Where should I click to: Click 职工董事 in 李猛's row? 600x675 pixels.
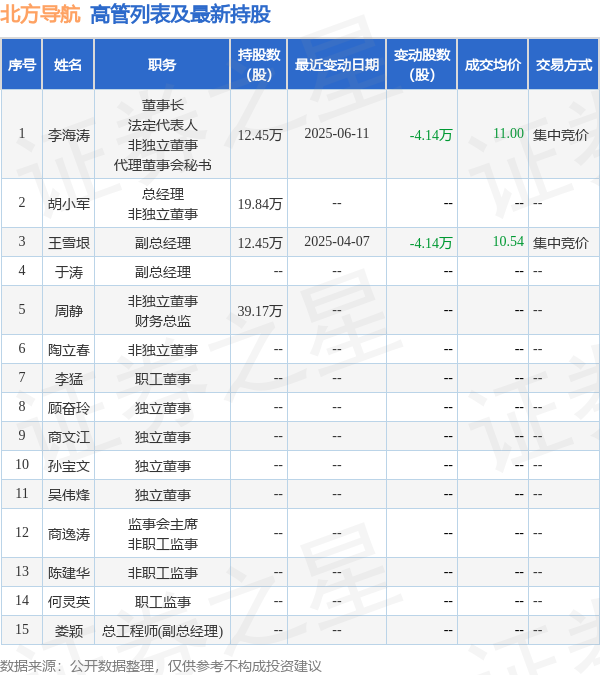click(163, 379)
